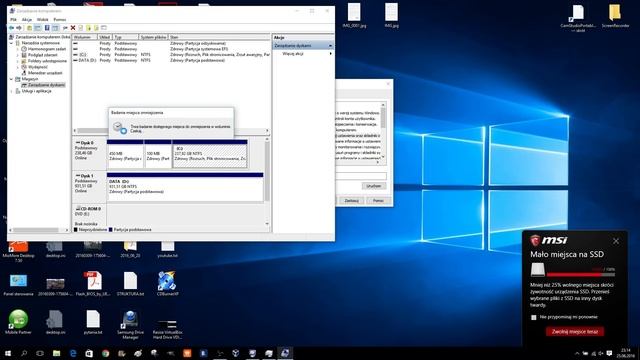Click the Typ column header
The image size is (640, 360).
126,37
